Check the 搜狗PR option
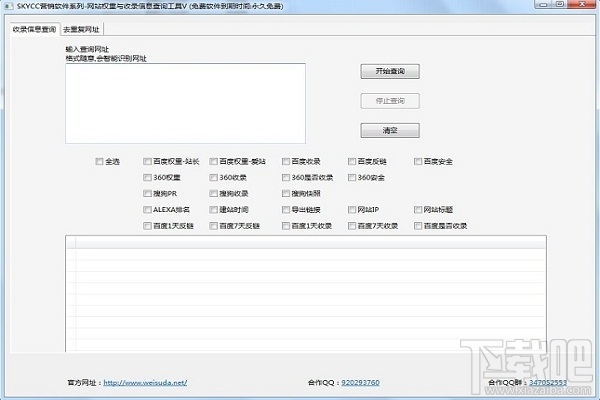 pos(147,194)
